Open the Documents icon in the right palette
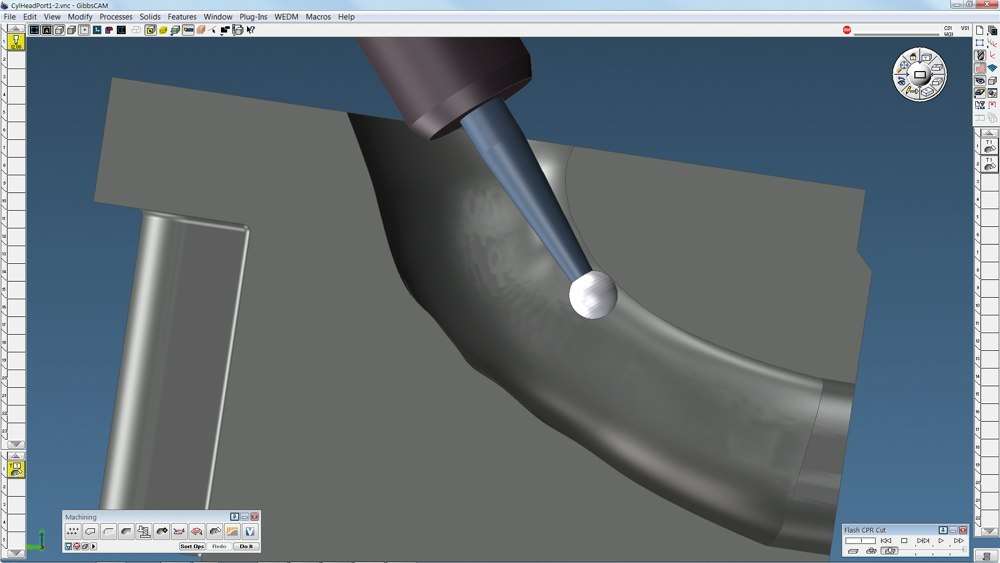The width and height of the screenshot is (1000, 563). tap(992, 31)
